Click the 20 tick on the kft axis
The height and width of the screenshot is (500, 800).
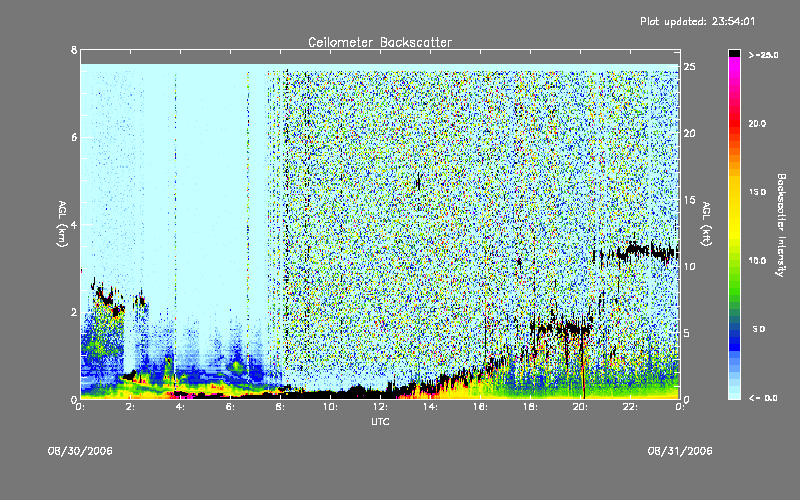coord(689,133)
